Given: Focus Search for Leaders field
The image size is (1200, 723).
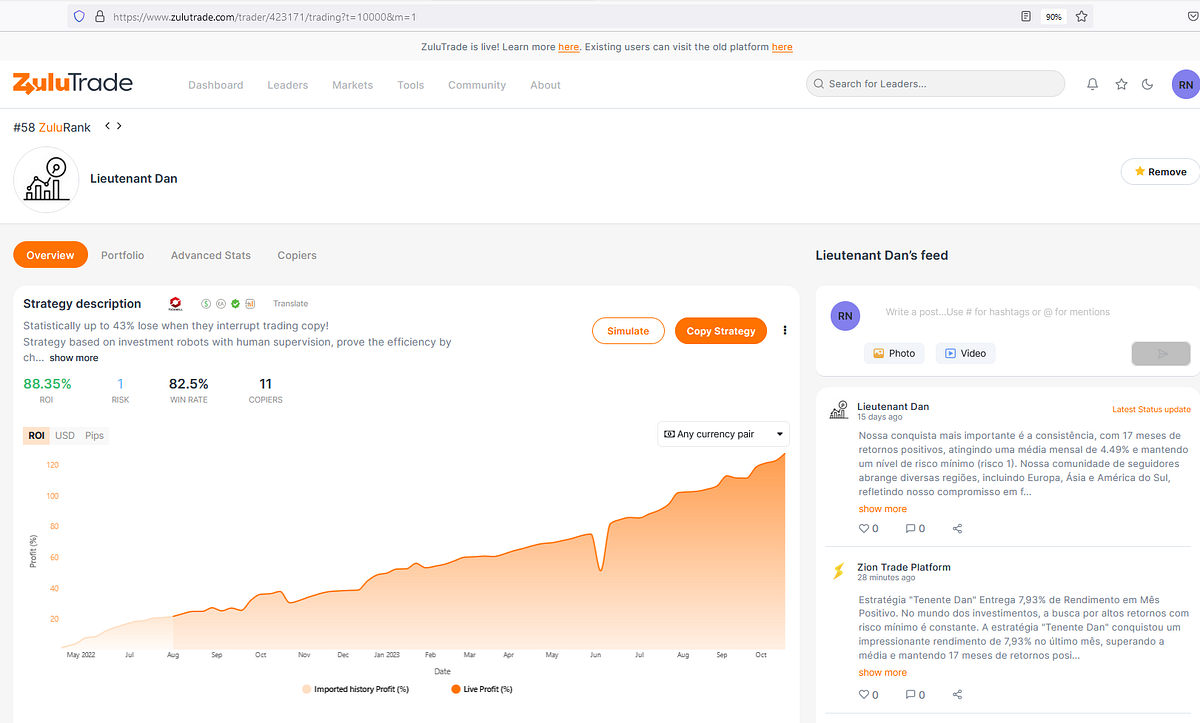Looking at the screenshot, I should [935, 84].
